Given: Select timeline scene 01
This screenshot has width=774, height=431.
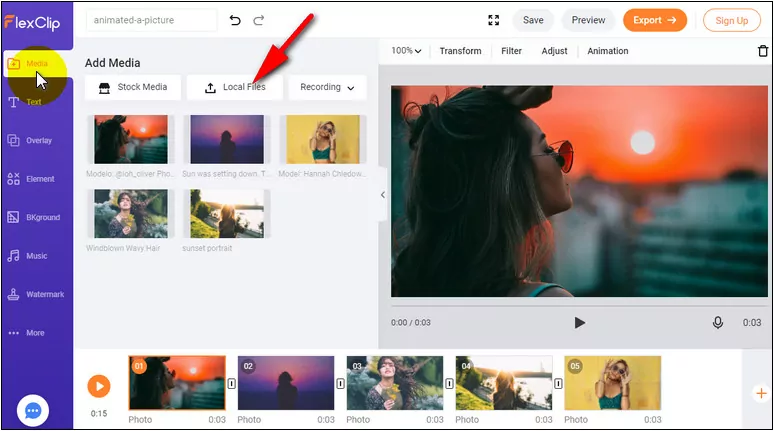Looking at the screenshot, I should 177,383.
